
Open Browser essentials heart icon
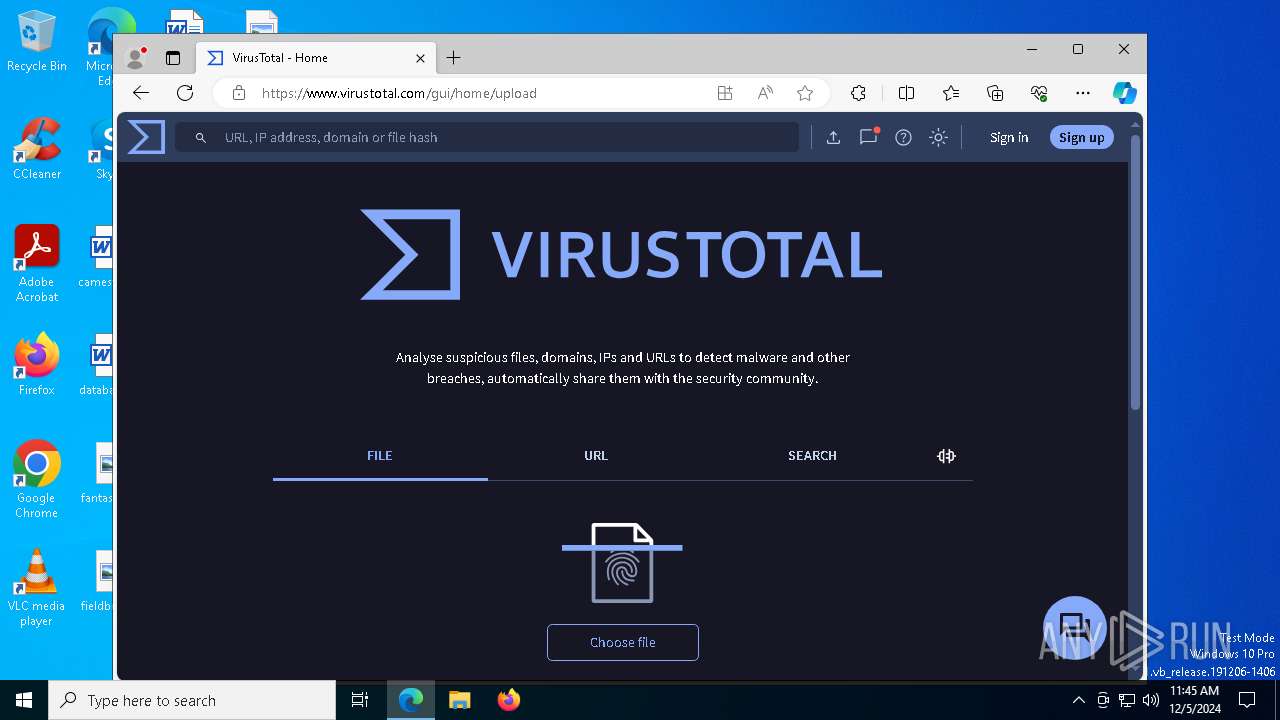(x=1039, y=93)
